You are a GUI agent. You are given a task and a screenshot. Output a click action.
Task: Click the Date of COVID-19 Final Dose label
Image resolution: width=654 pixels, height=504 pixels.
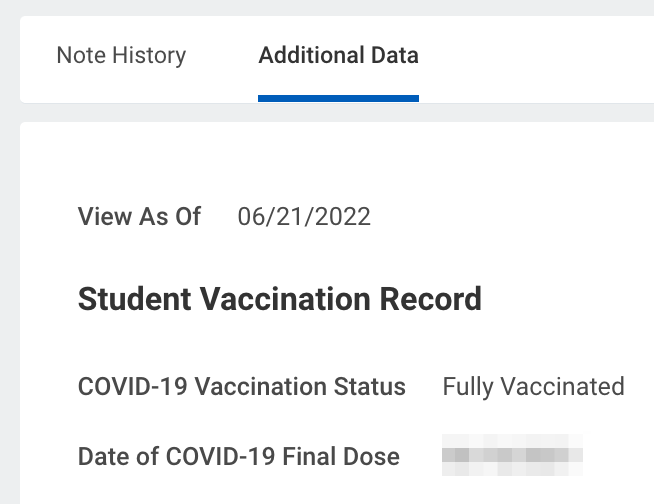point(238,457)
